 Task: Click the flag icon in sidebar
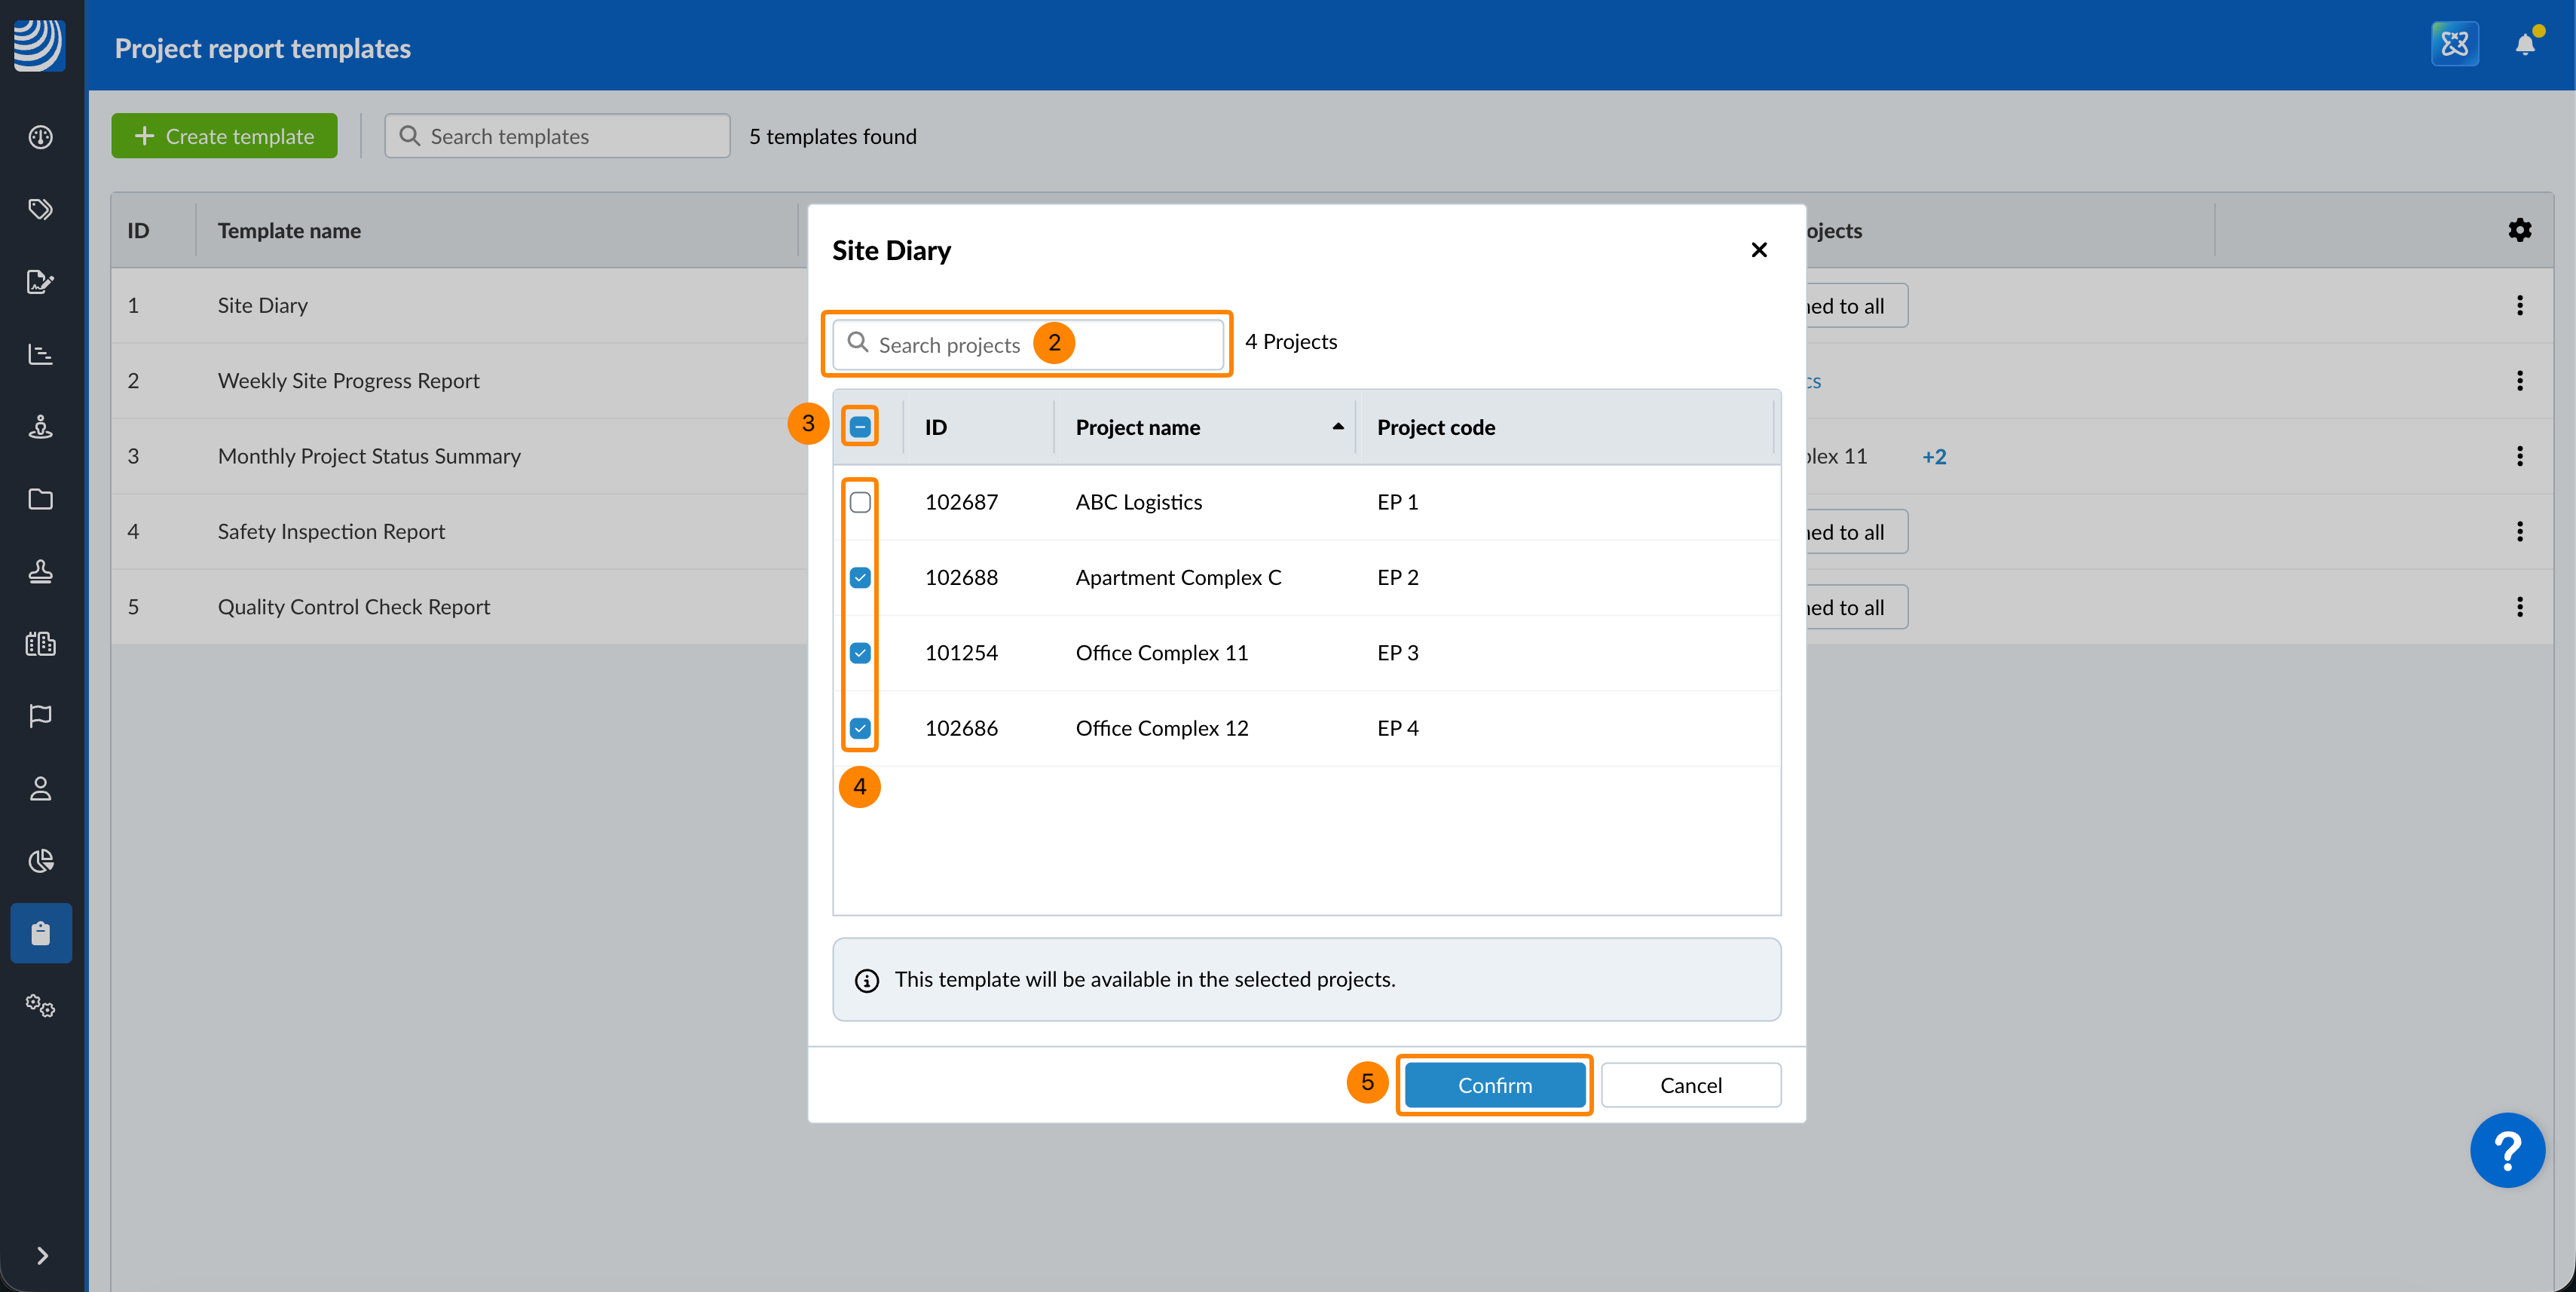pos(40,715)
